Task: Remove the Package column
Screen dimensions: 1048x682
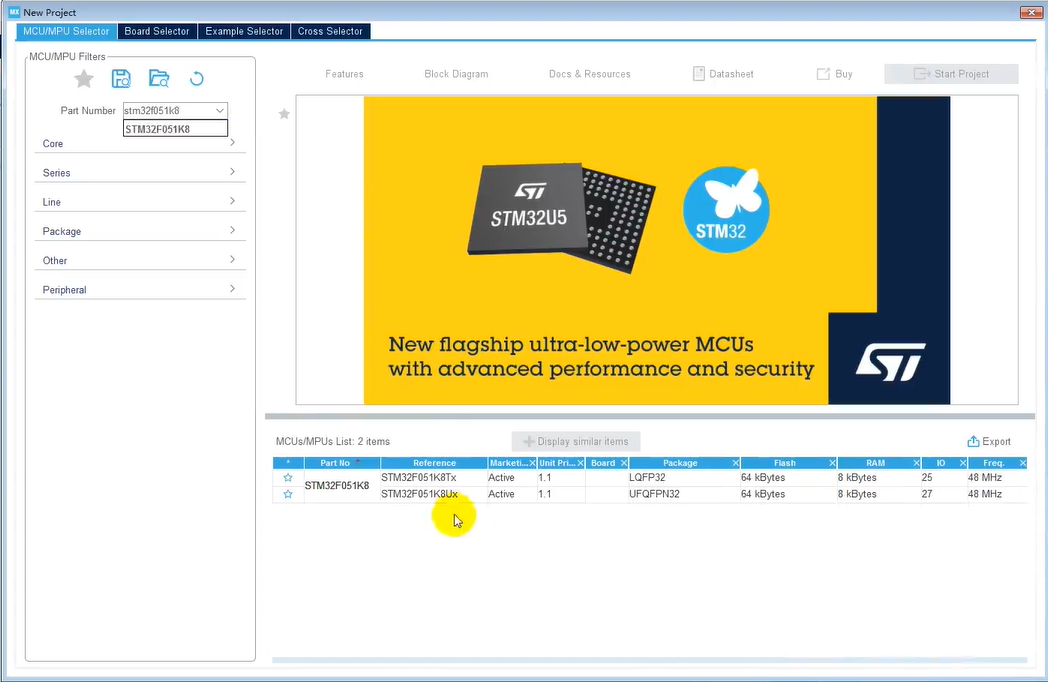Action: pos(735,463)
